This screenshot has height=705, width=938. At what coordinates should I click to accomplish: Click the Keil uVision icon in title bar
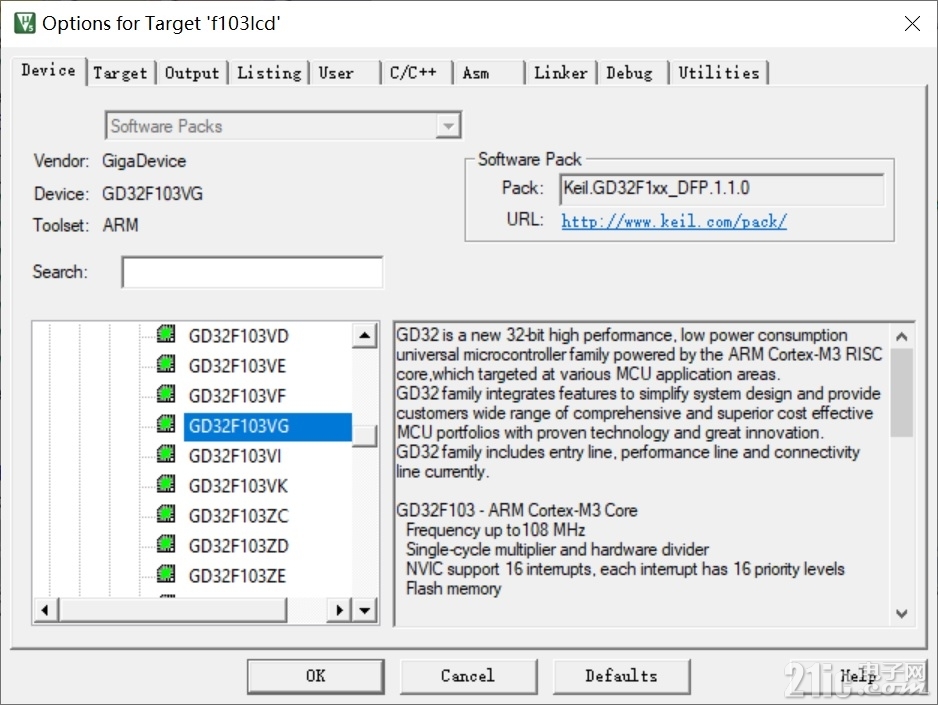25,23
